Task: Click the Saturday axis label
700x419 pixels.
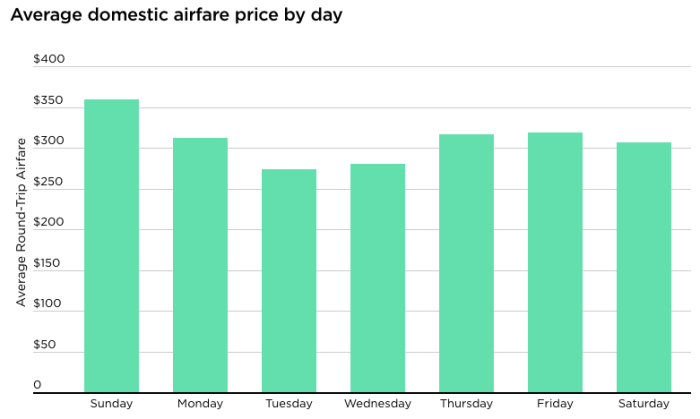Action: tap(644, 403)
